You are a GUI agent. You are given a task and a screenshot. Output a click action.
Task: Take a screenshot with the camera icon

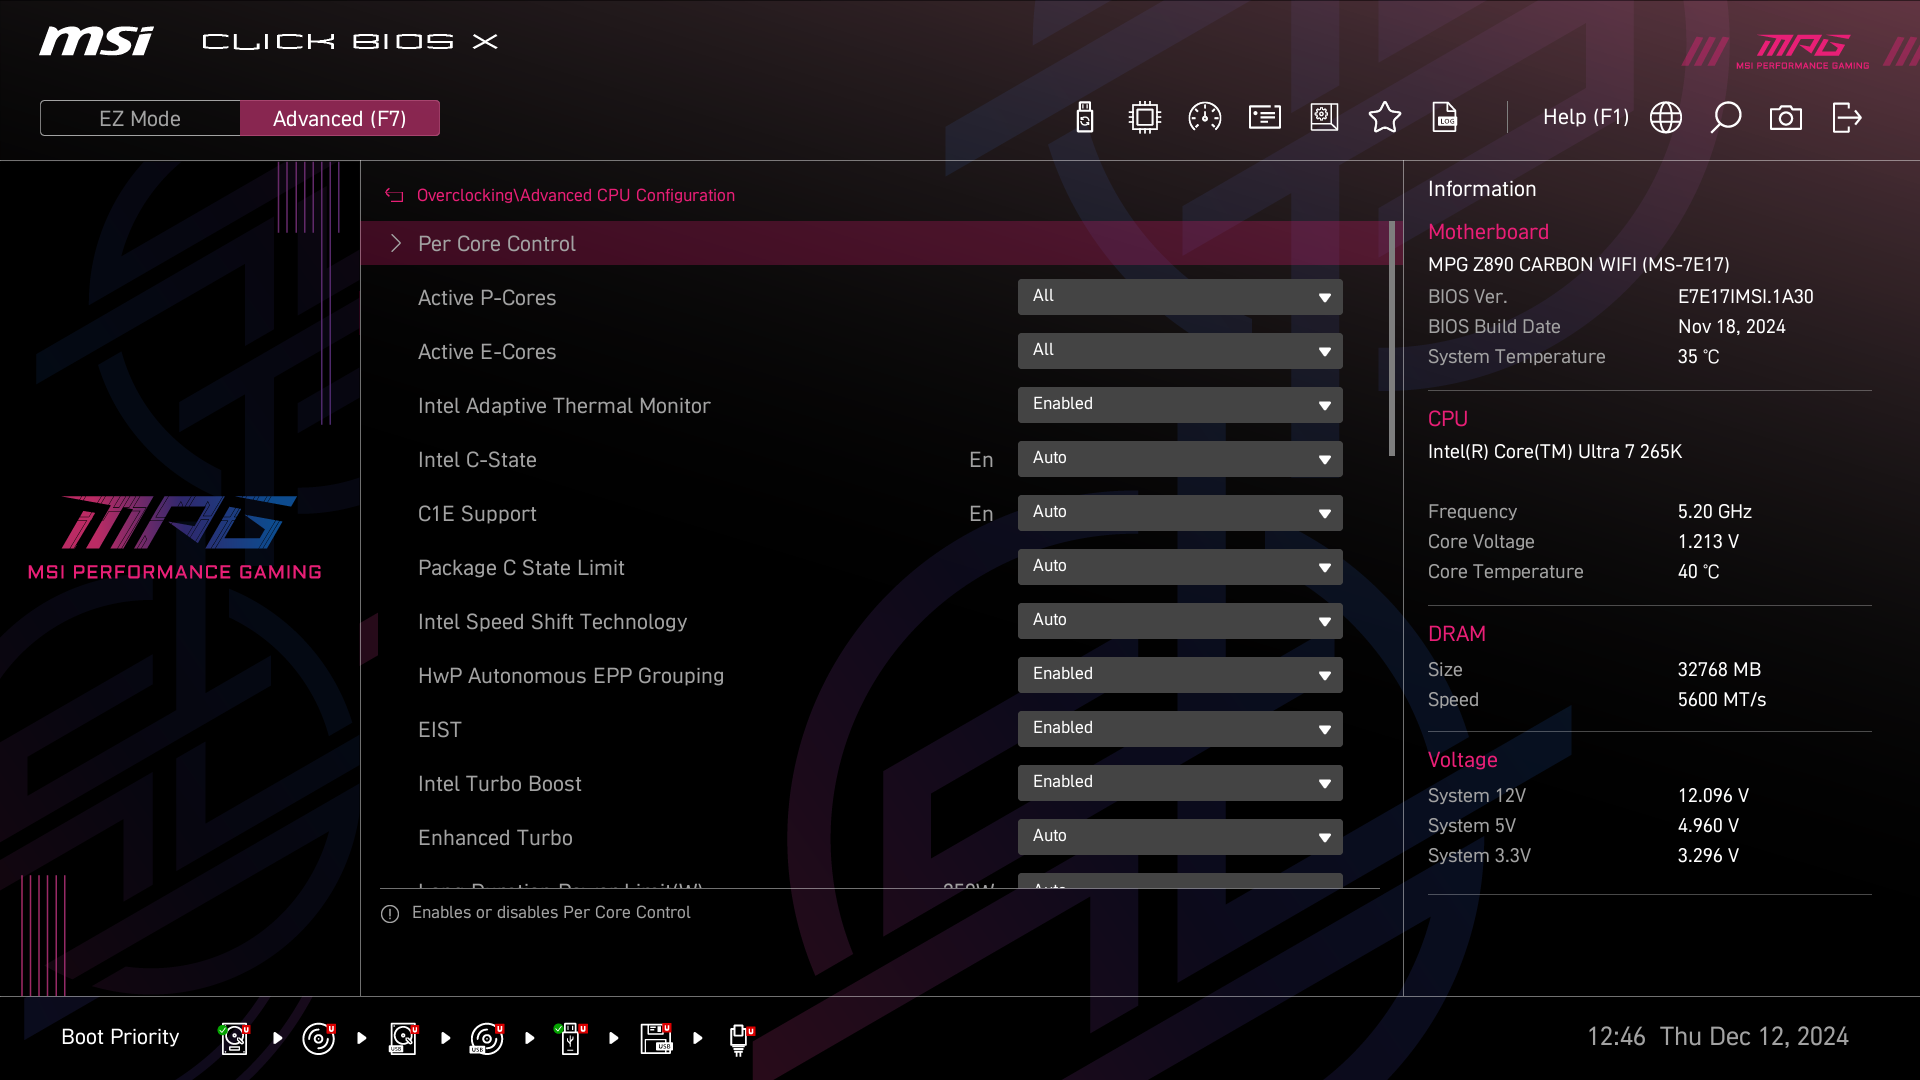[1786, 118]
